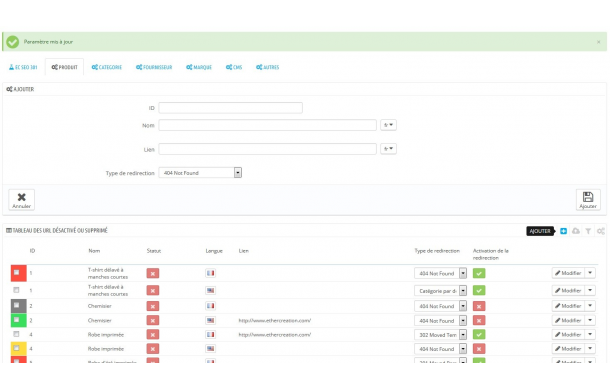Open the language dropdown beside Lien field
This screenshot has height=390, width=610.
pyautogui.click(x=388, y=149)
